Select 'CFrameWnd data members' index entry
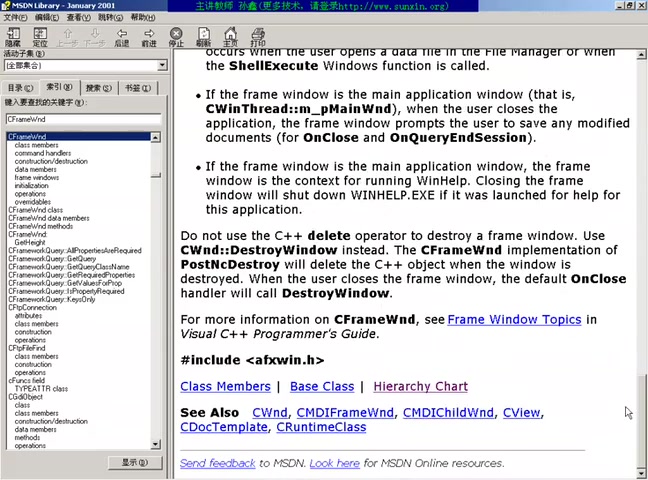Image resolution: width=648 pixels, height=480 pixels. pos(49,218)
